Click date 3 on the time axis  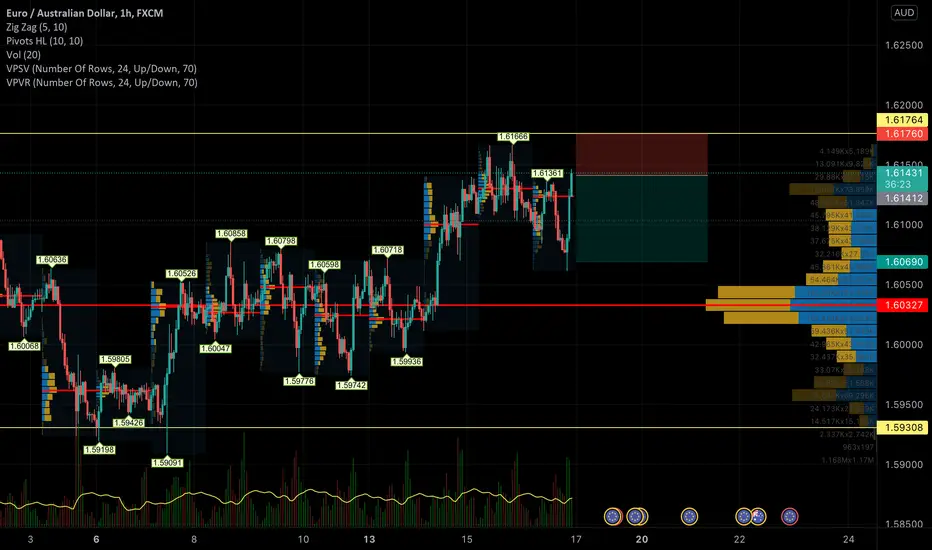pos(30,539)
